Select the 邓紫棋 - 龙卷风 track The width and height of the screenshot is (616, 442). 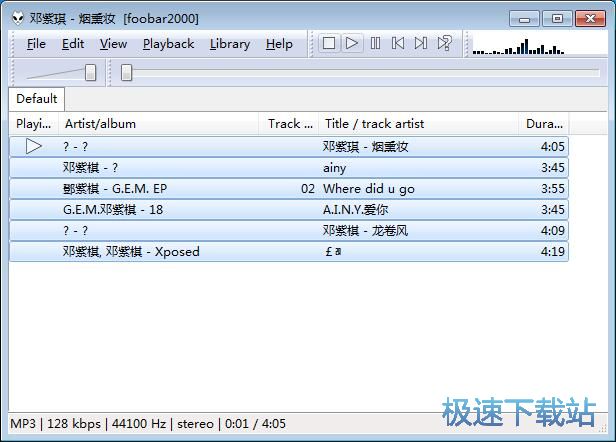(x=289, y=231)
